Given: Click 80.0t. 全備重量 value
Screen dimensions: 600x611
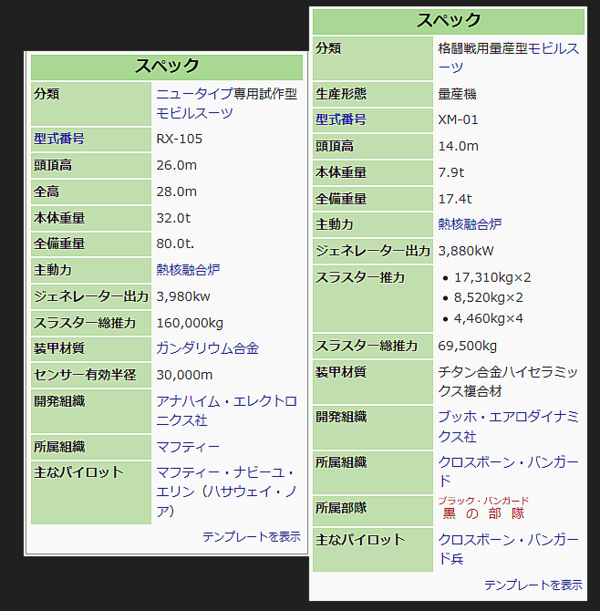Looking at the screenshot, I should pyautogui.click(x=175, y=244).
